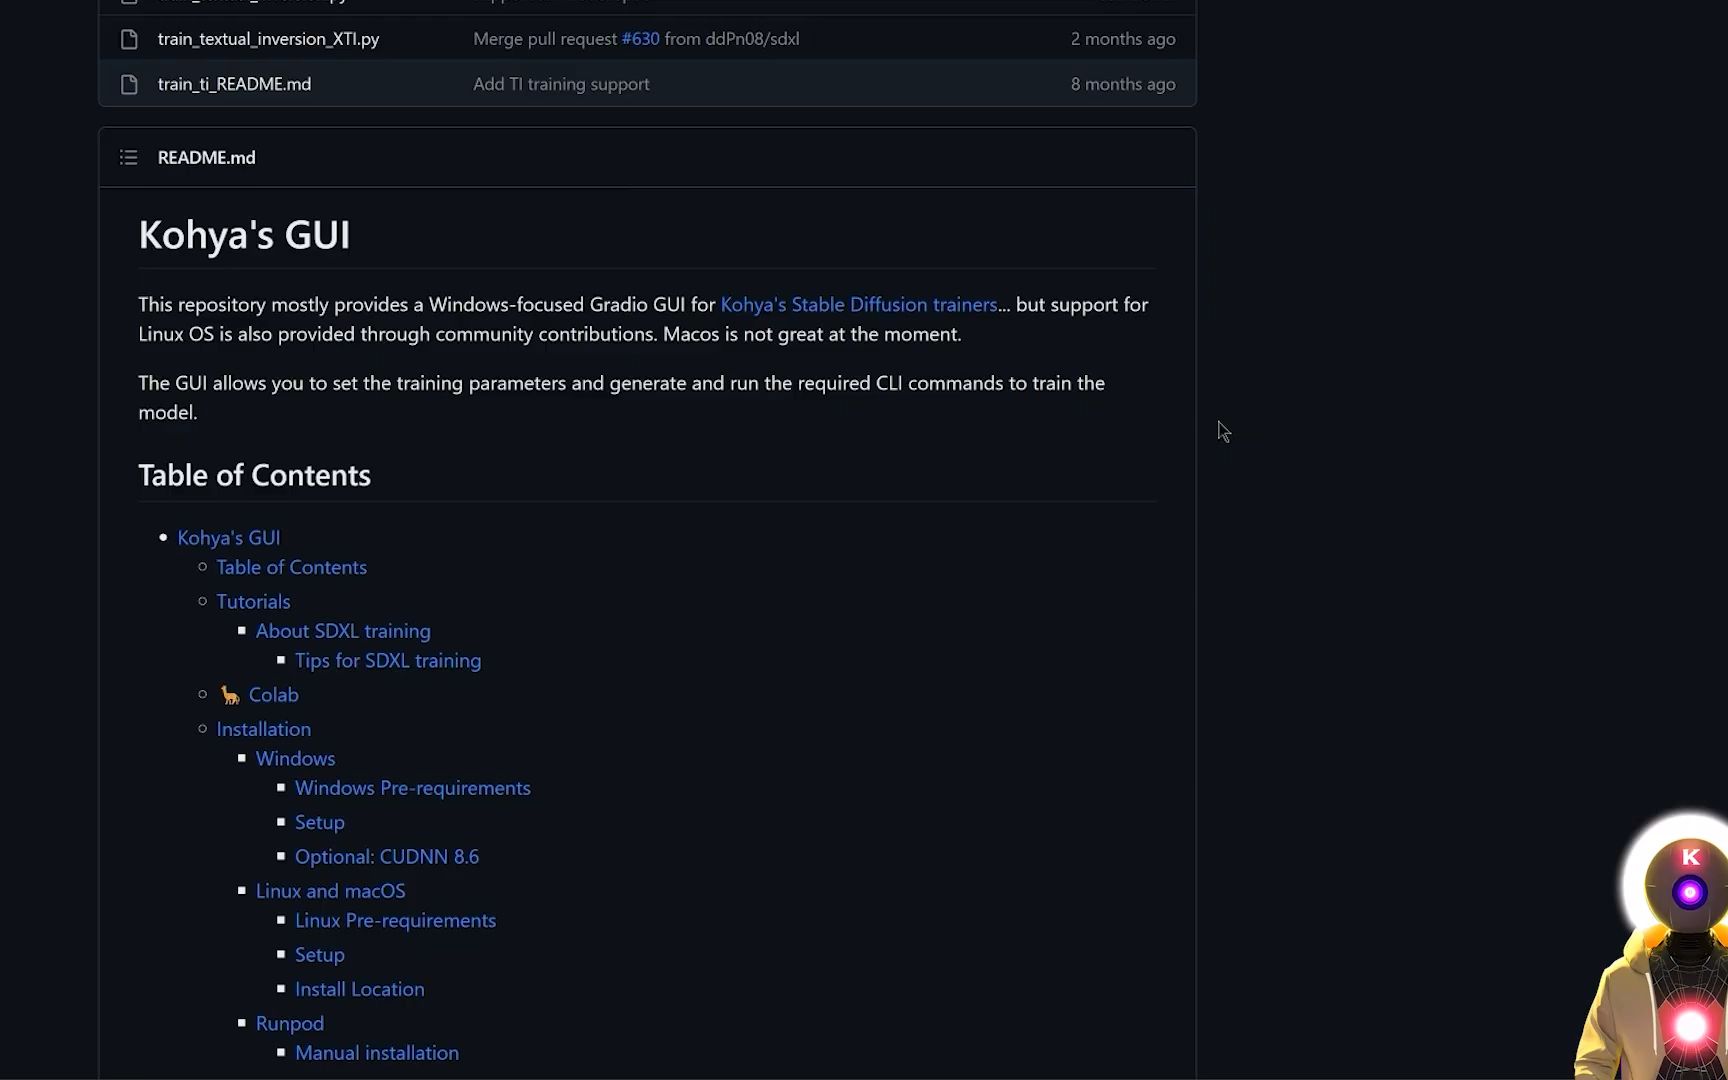Go to Installation section link

pyautogui.click(x=263, y=729)
